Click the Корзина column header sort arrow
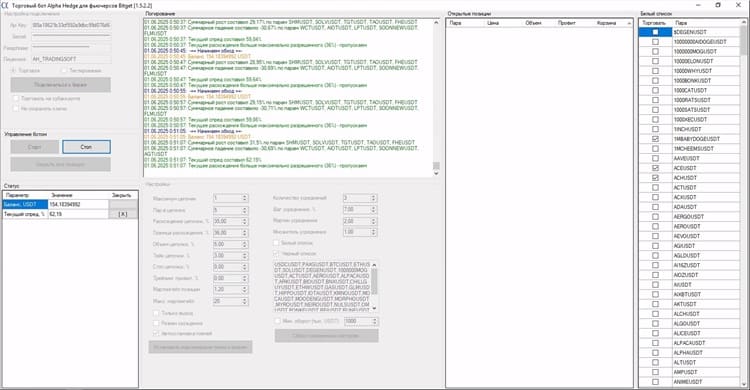750x390 pixels. point(629,23)
